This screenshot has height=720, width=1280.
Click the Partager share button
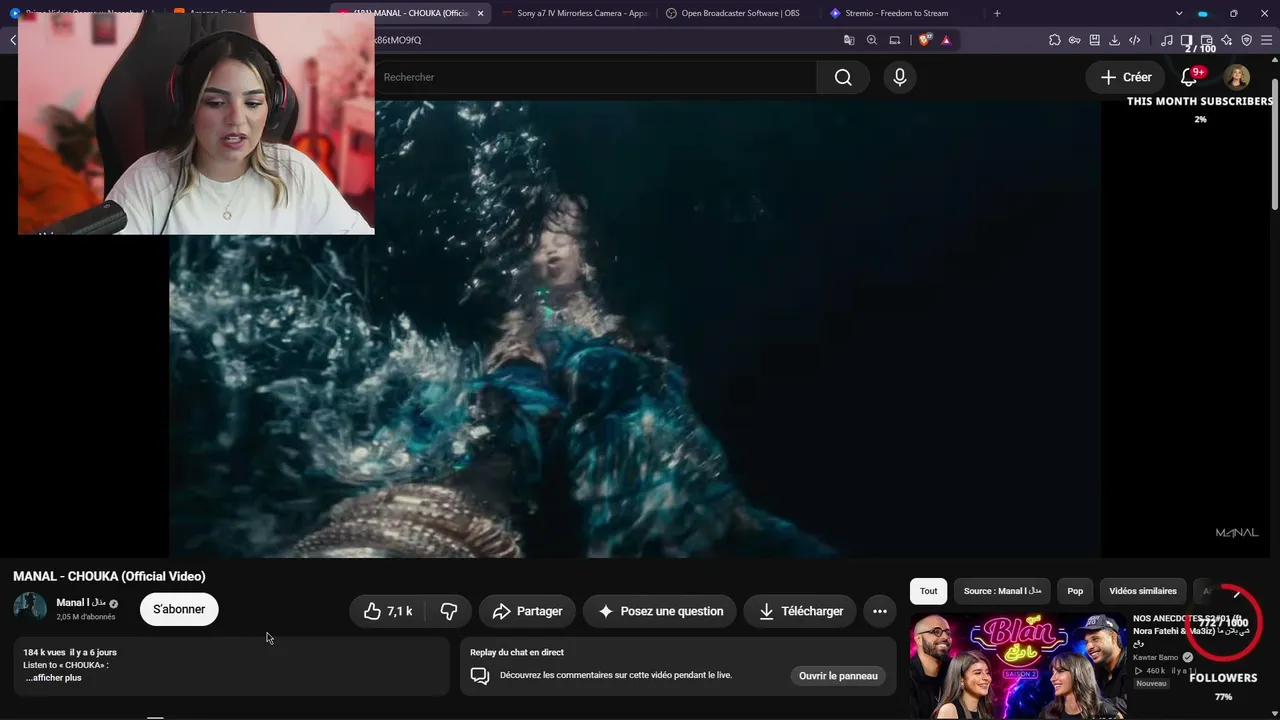point(527,611)
